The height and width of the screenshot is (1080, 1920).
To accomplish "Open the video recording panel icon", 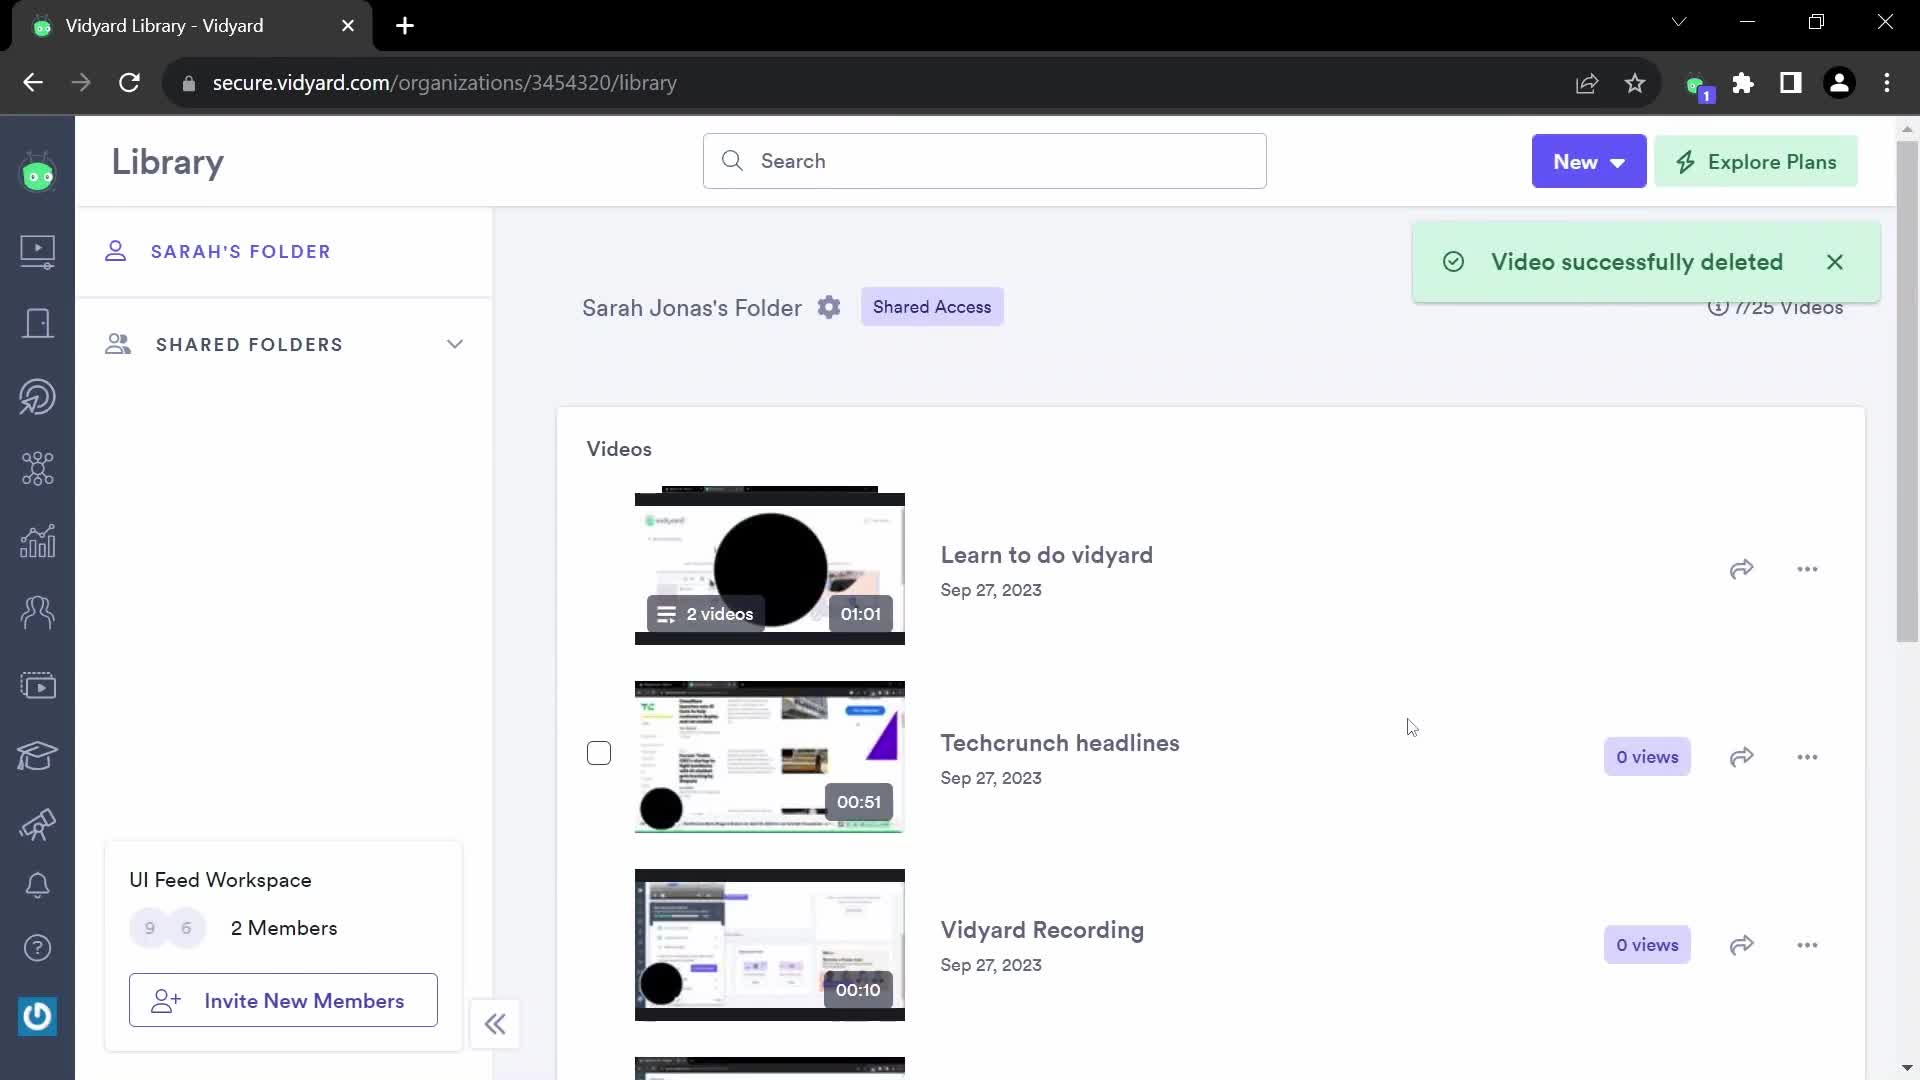I will (x=37, y=686).
